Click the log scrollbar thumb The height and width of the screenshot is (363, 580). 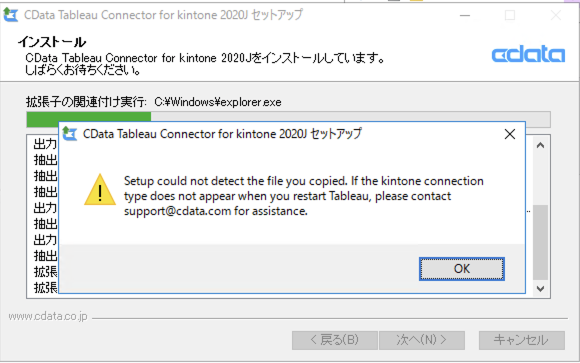(540, 242)
